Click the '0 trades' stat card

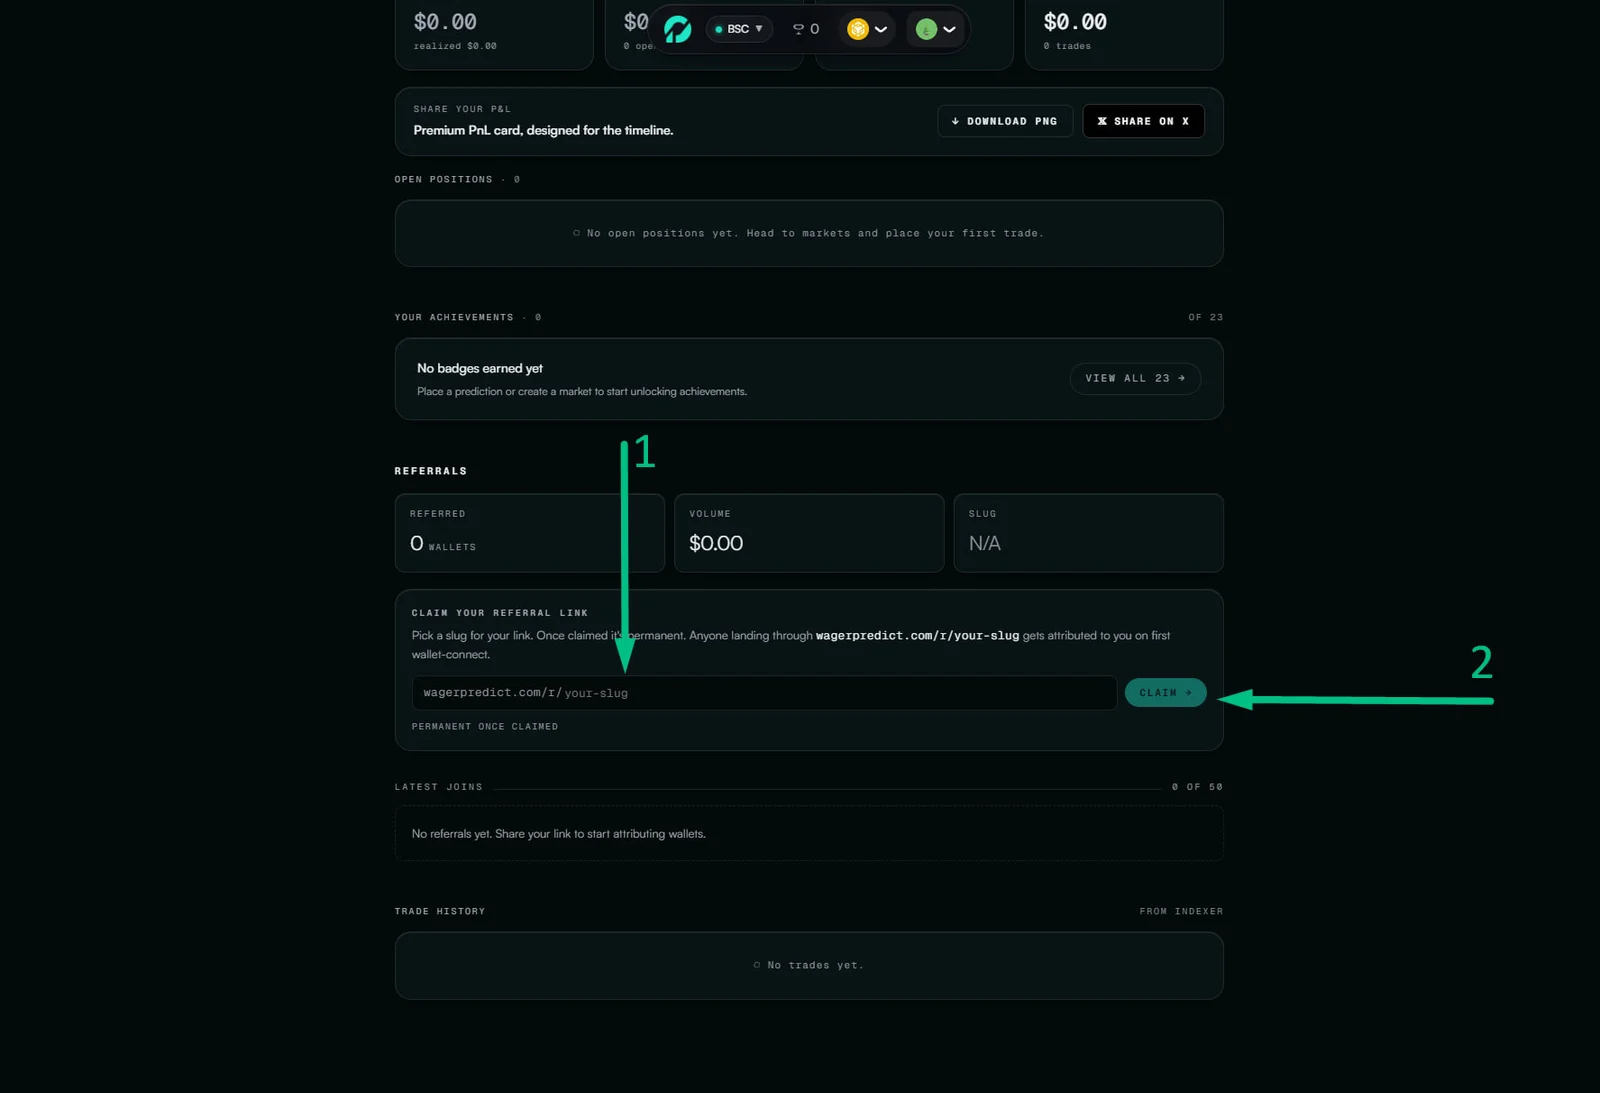[1124, 33]
